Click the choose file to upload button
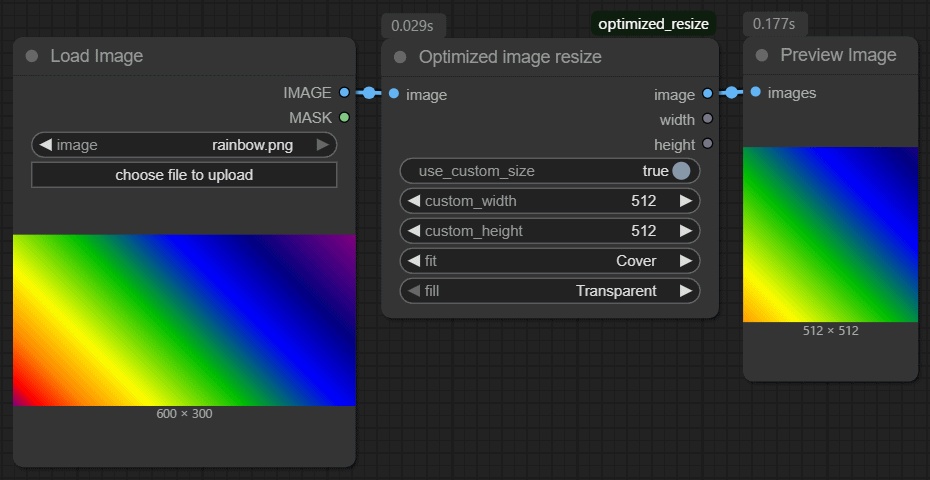Screen dimensions: 930x480 coord(184,175)
